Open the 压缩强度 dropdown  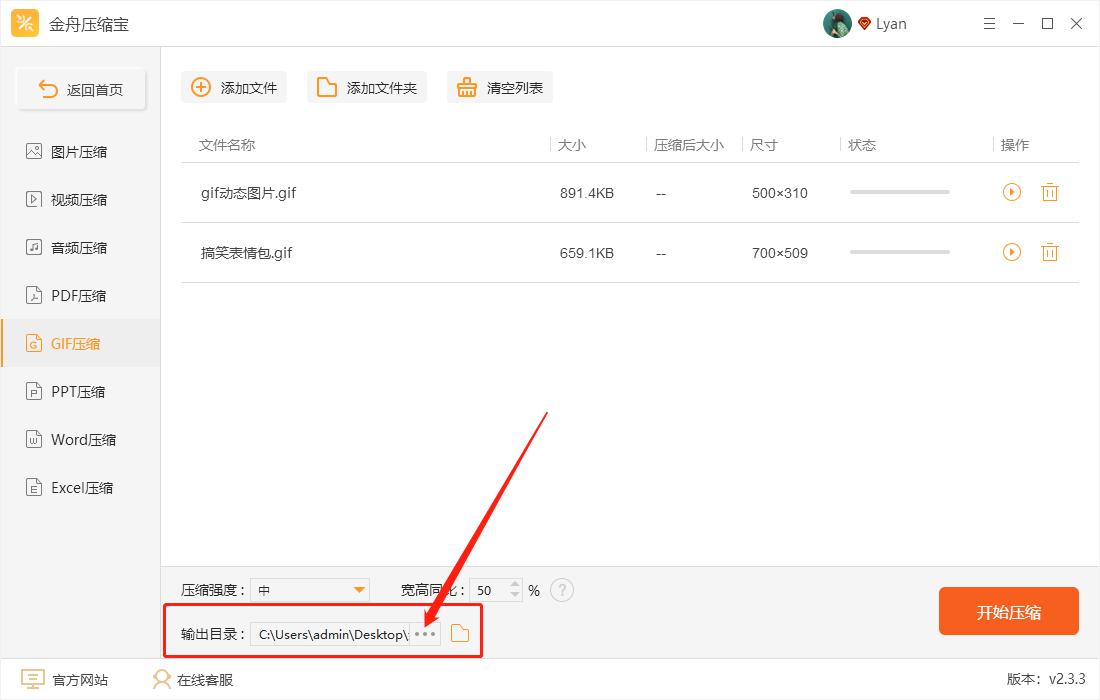355,590
